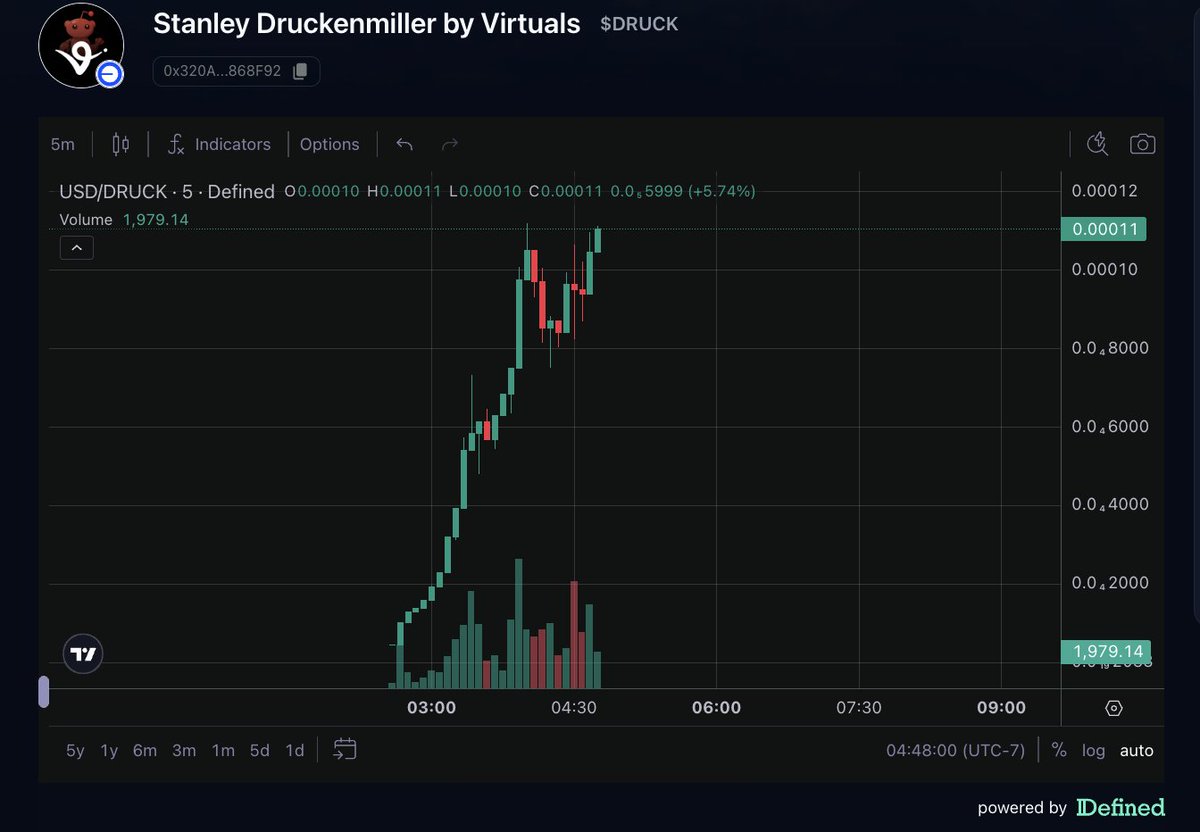Click the vertical pane resize handle on left

pos(43,692)
